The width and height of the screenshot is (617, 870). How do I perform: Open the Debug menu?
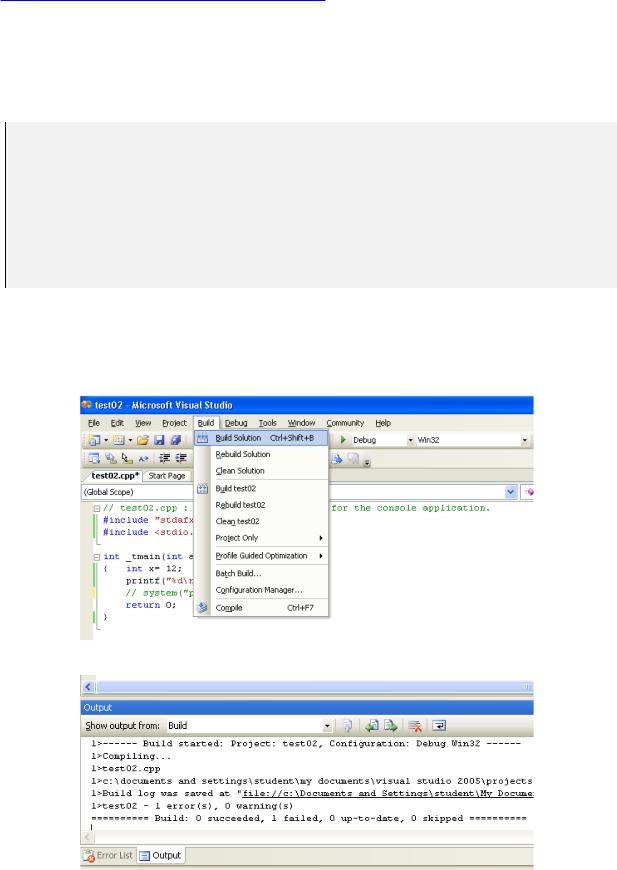[x=236, y=423]
